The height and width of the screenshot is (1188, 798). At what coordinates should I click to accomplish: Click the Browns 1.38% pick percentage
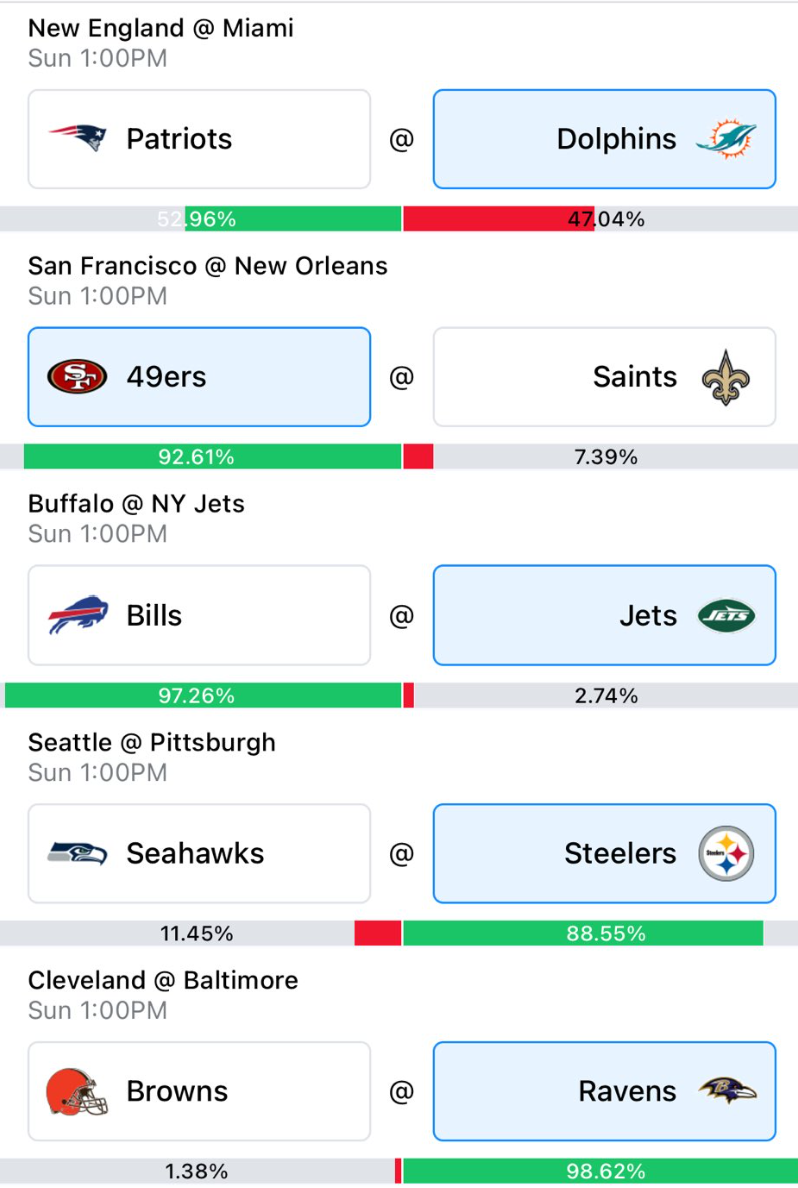tap(196, 1171)
